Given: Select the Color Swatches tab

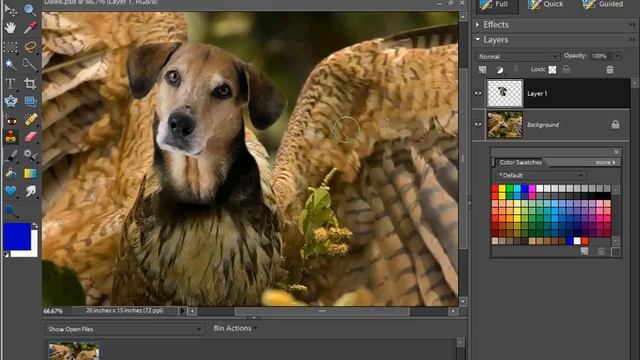Looking at the screenshot, I should 520,162.
